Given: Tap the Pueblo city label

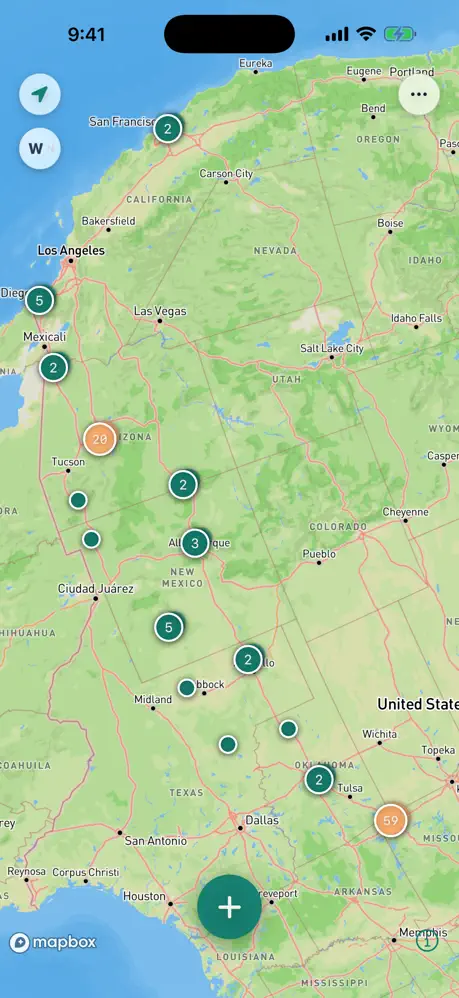Looking at the screenshot, I should coord(319,554).
